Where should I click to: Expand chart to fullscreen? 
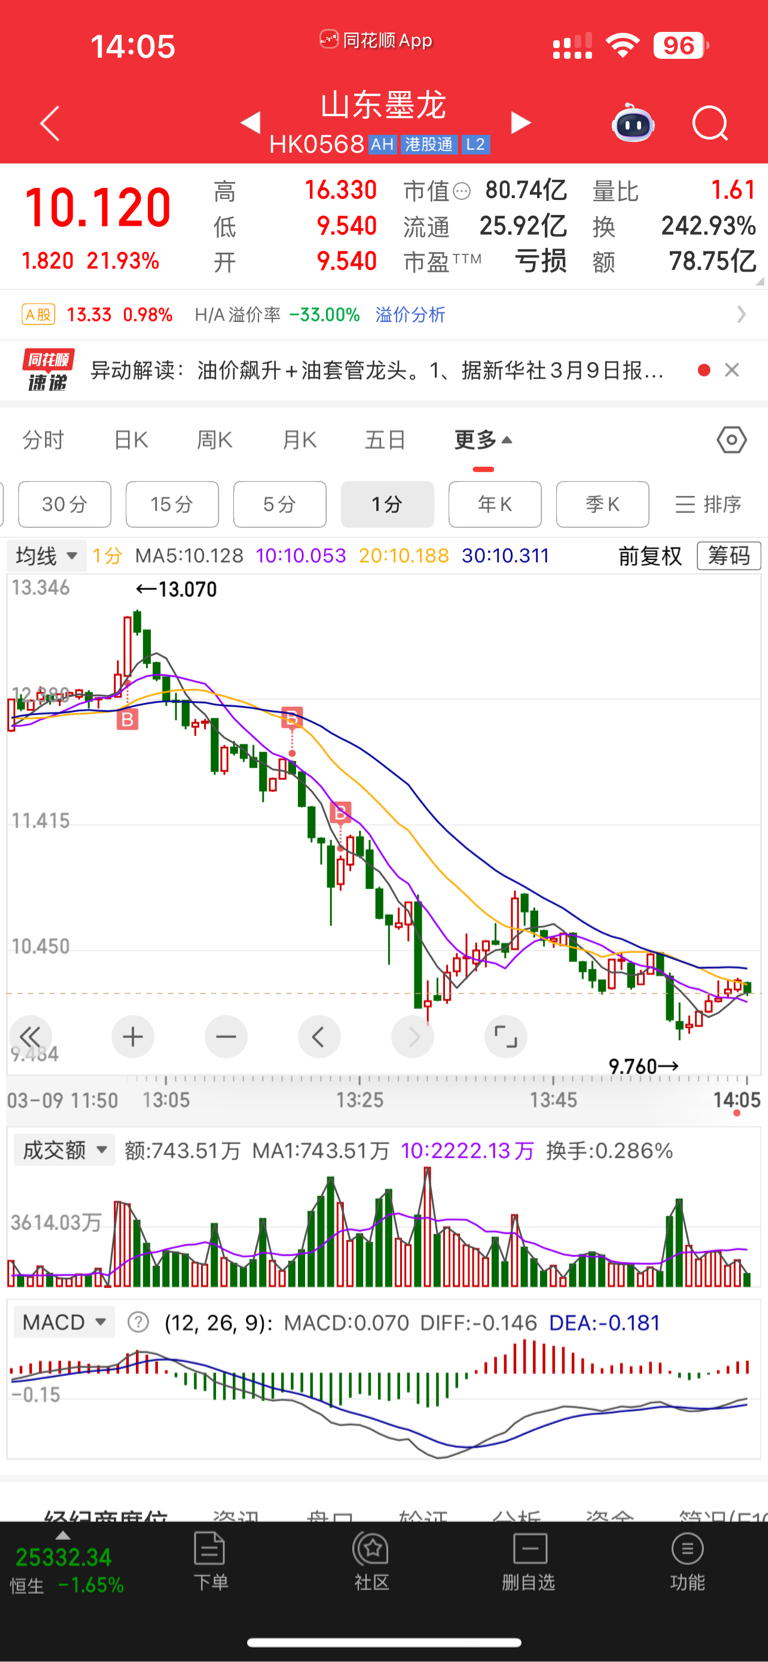506,1037
